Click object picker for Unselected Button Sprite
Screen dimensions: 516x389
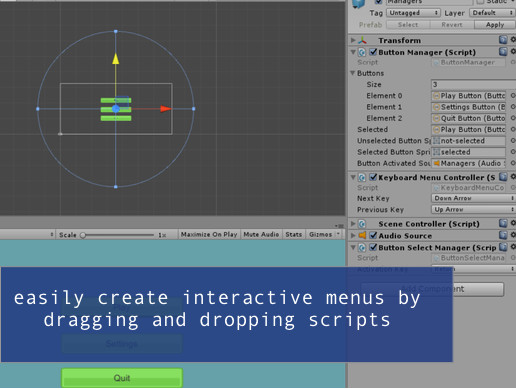(513, 141)
